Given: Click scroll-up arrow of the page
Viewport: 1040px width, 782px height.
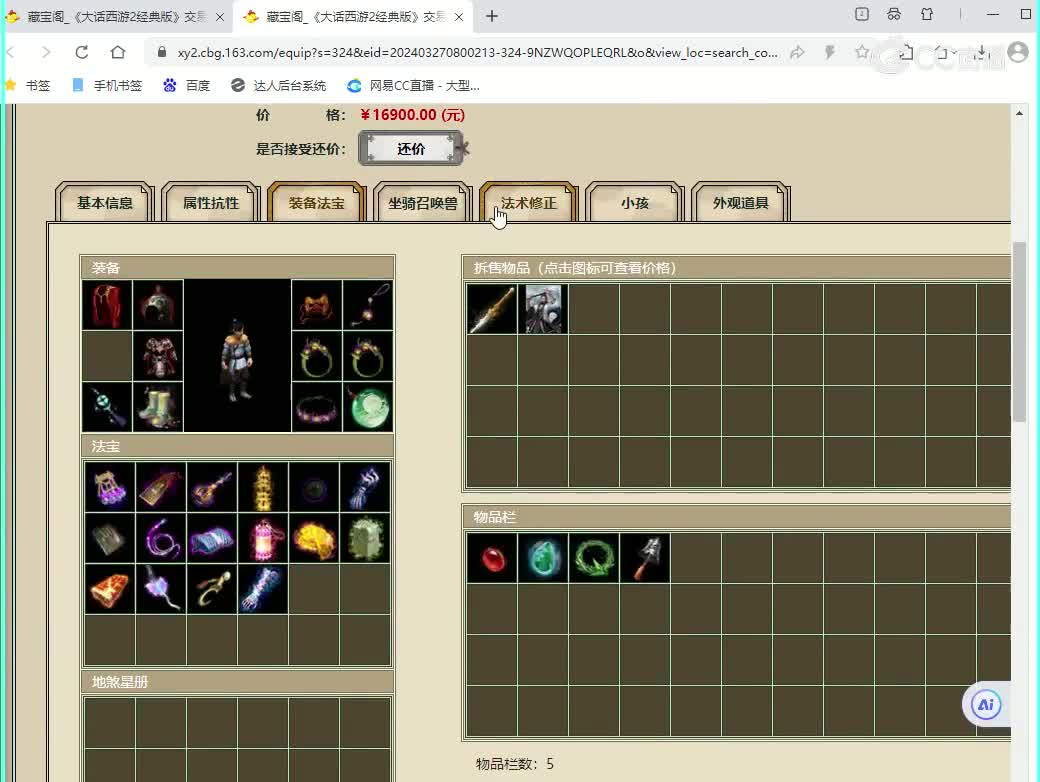Looking at the screenshot, I should (1019, 113).
